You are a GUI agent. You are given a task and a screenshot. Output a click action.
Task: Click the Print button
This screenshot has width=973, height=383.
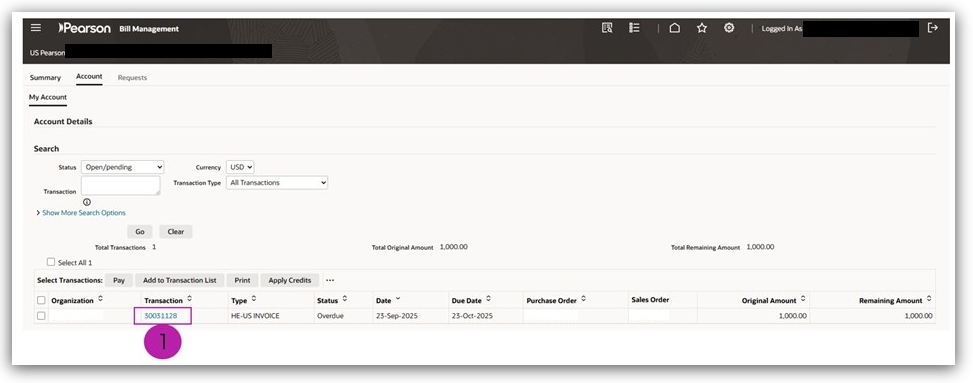tap(243, 280)
